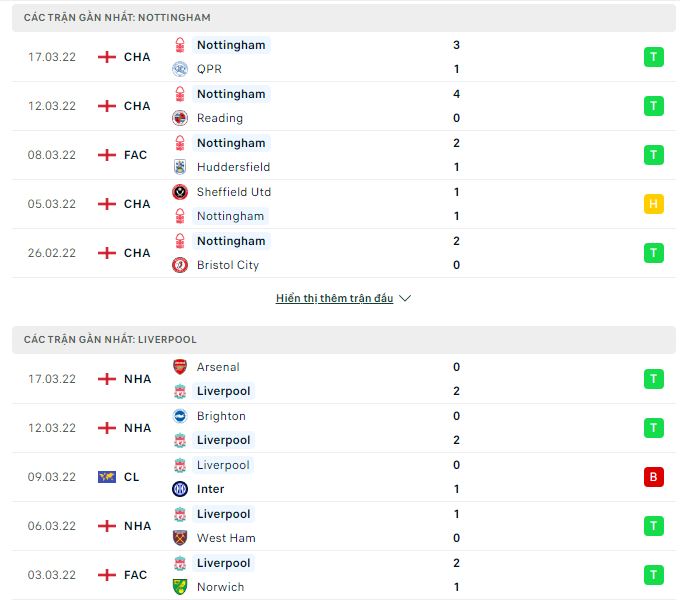Click the Champions League flag icon

(x=107, y=477)
